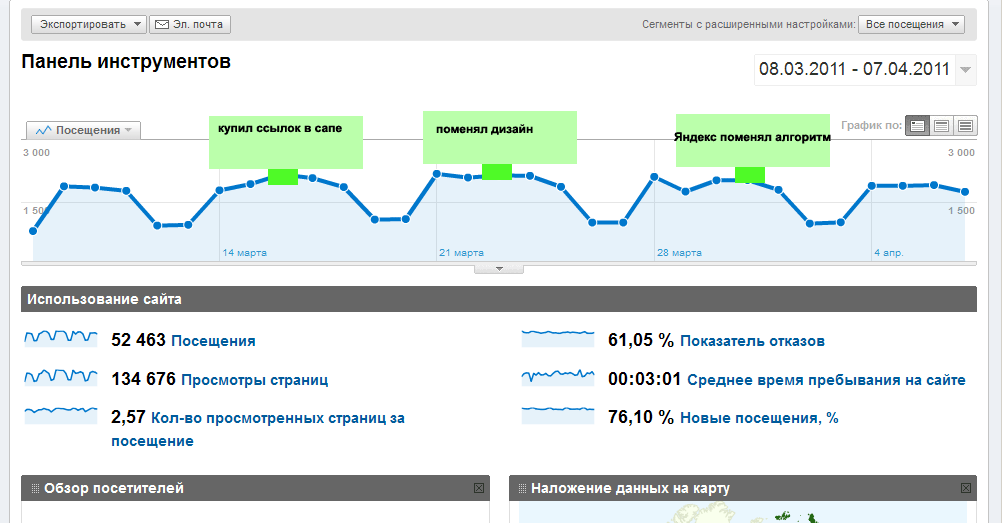
Task: Click the 14 марта axis label
Action: pyautogui.click(x=244, y=253)
